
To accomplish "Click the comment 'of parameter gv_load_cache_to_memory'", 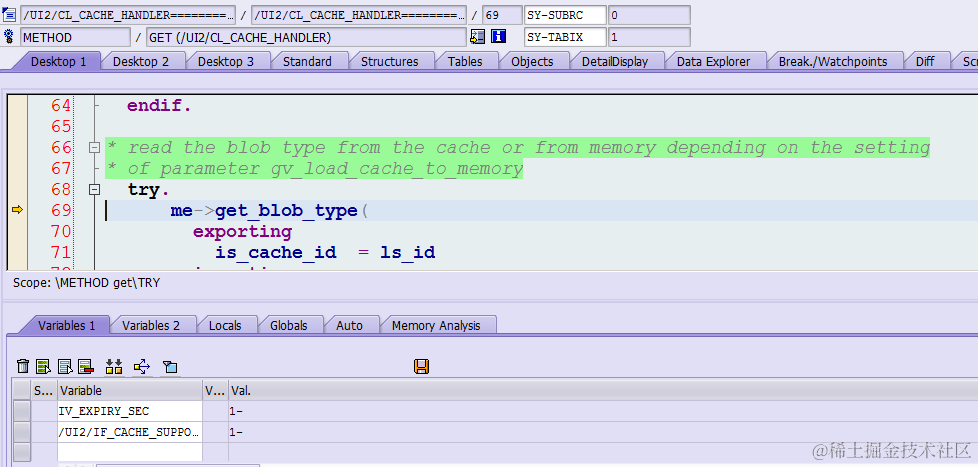I will pos(325,169).
